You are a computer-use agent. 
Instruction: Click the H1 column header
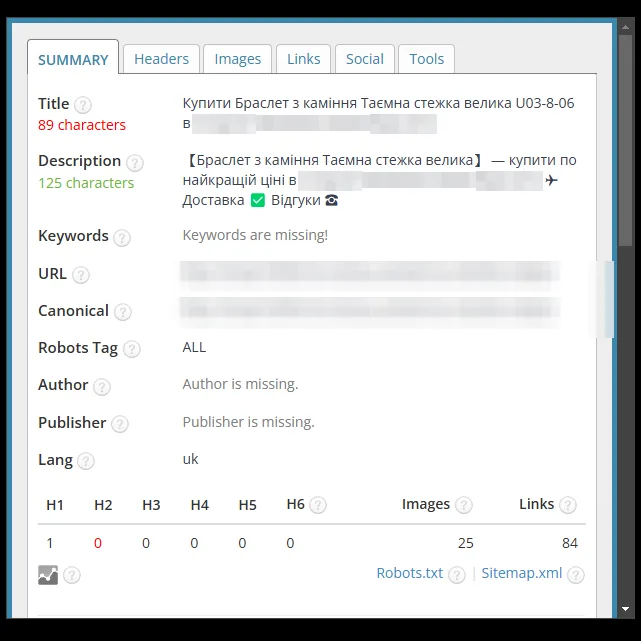click(x=55, y=505)
